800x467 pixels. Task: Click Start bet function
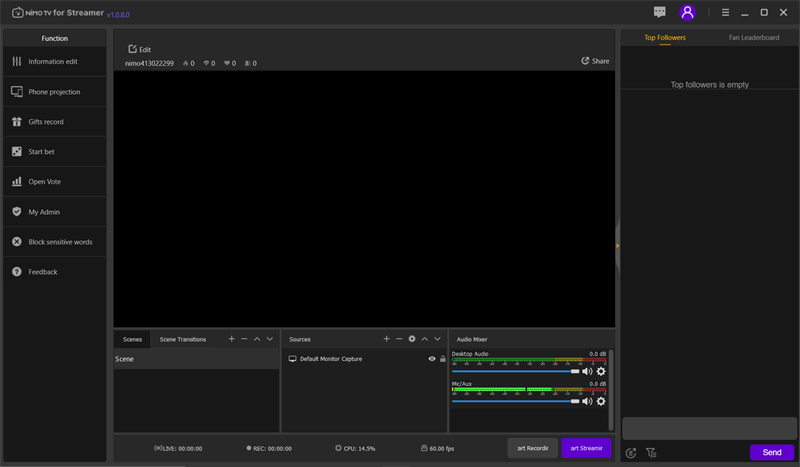(x=55, y=152)
